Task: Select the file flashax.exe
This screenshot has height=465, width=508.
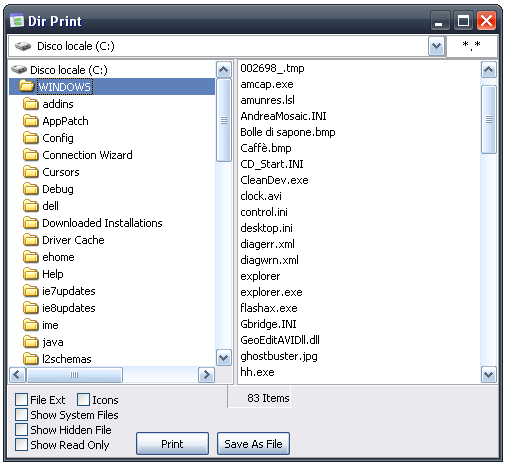Action: (269, 308)
